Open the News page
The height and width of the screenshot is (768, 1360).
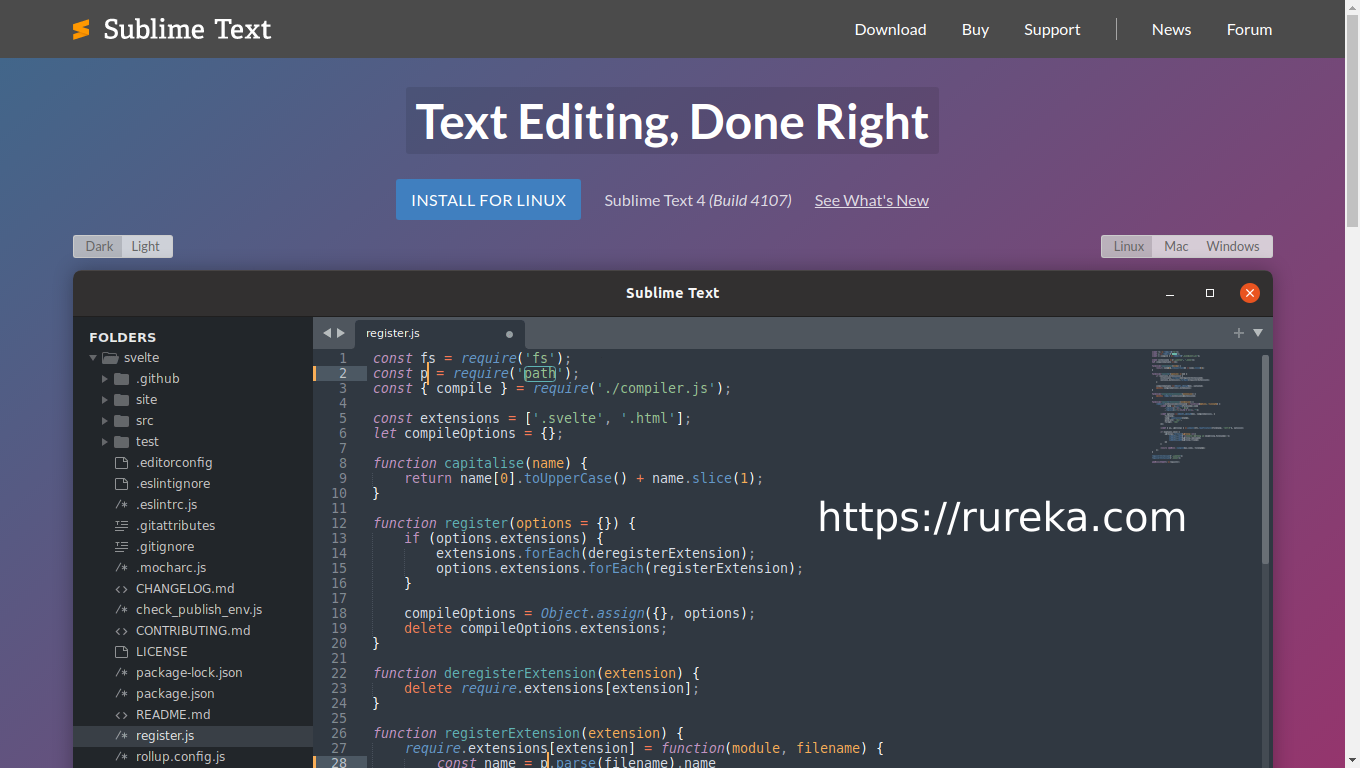pyautogui.click(x=1171, y=30)
